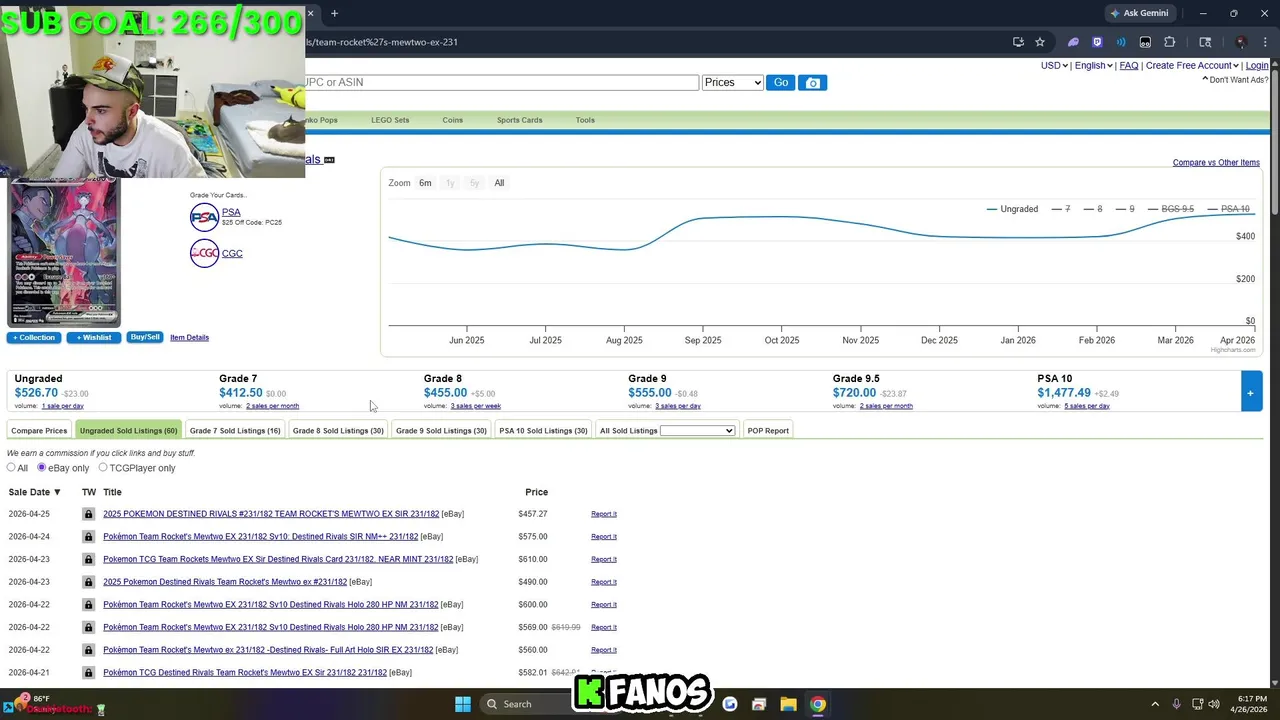Toggle grade 8 series in chart legend

pyautogui.click(x=1092, y=209)
